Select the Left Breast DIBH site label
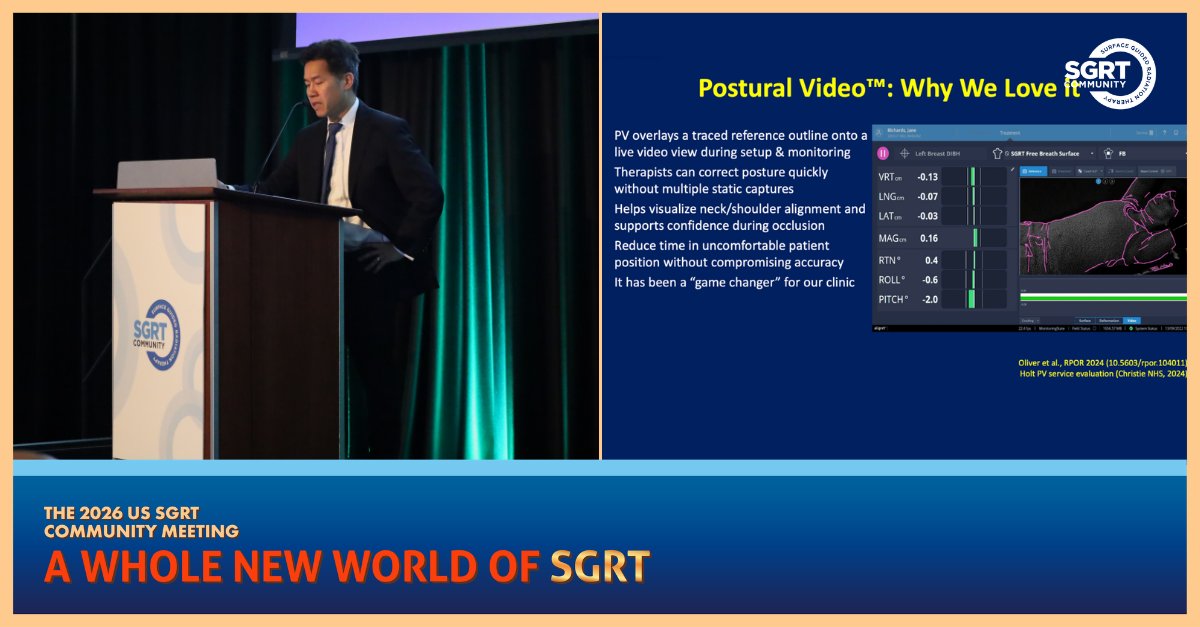This screenshot has height=627, width=1200. 937,154
